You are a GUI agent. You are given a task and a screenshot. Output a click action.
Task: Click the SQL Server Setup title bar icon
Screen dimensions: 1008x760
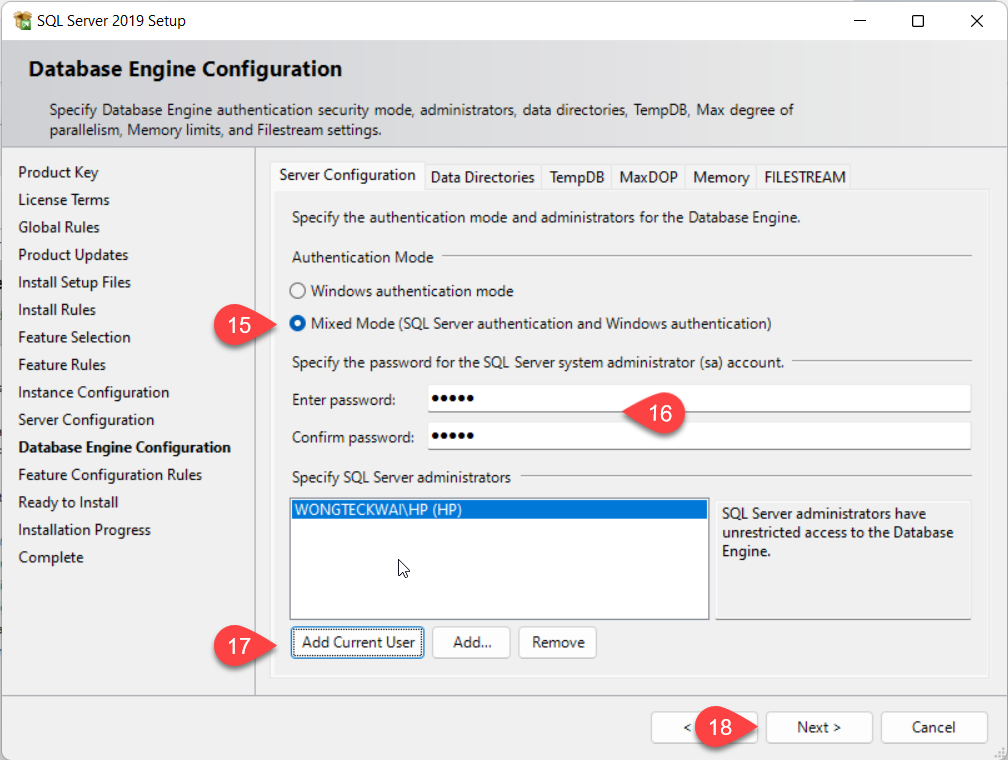(22, 21)
